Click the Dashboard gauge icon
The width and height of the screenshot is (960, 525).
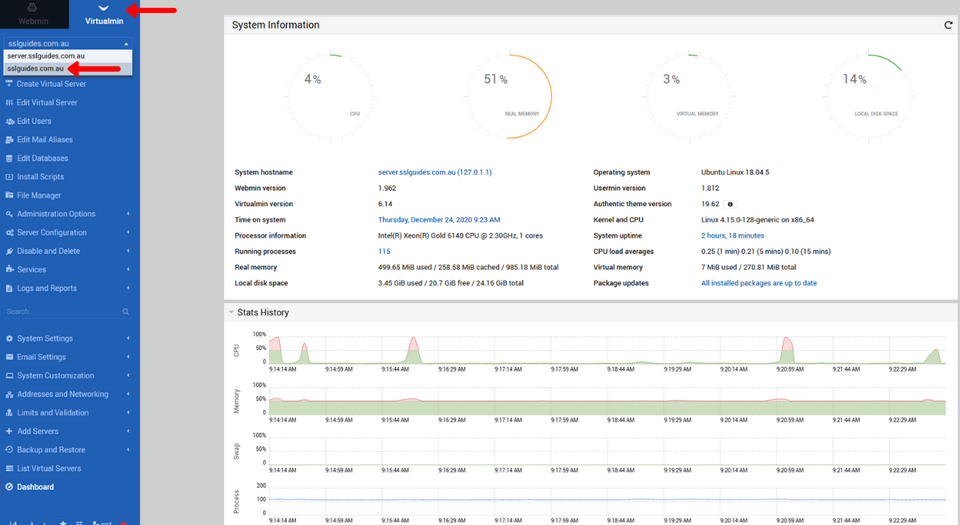point(9,487)
